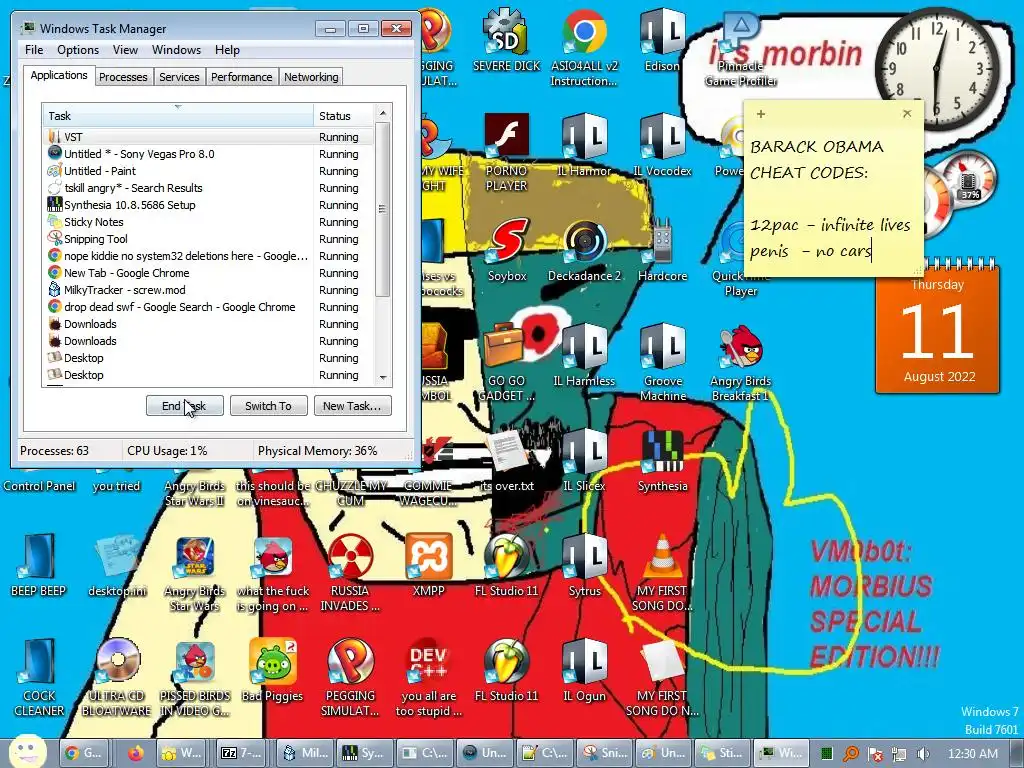Click the Switch To button
This screenshot has width=1024, height=768.
pyautogui.click(x=268, y=406)
